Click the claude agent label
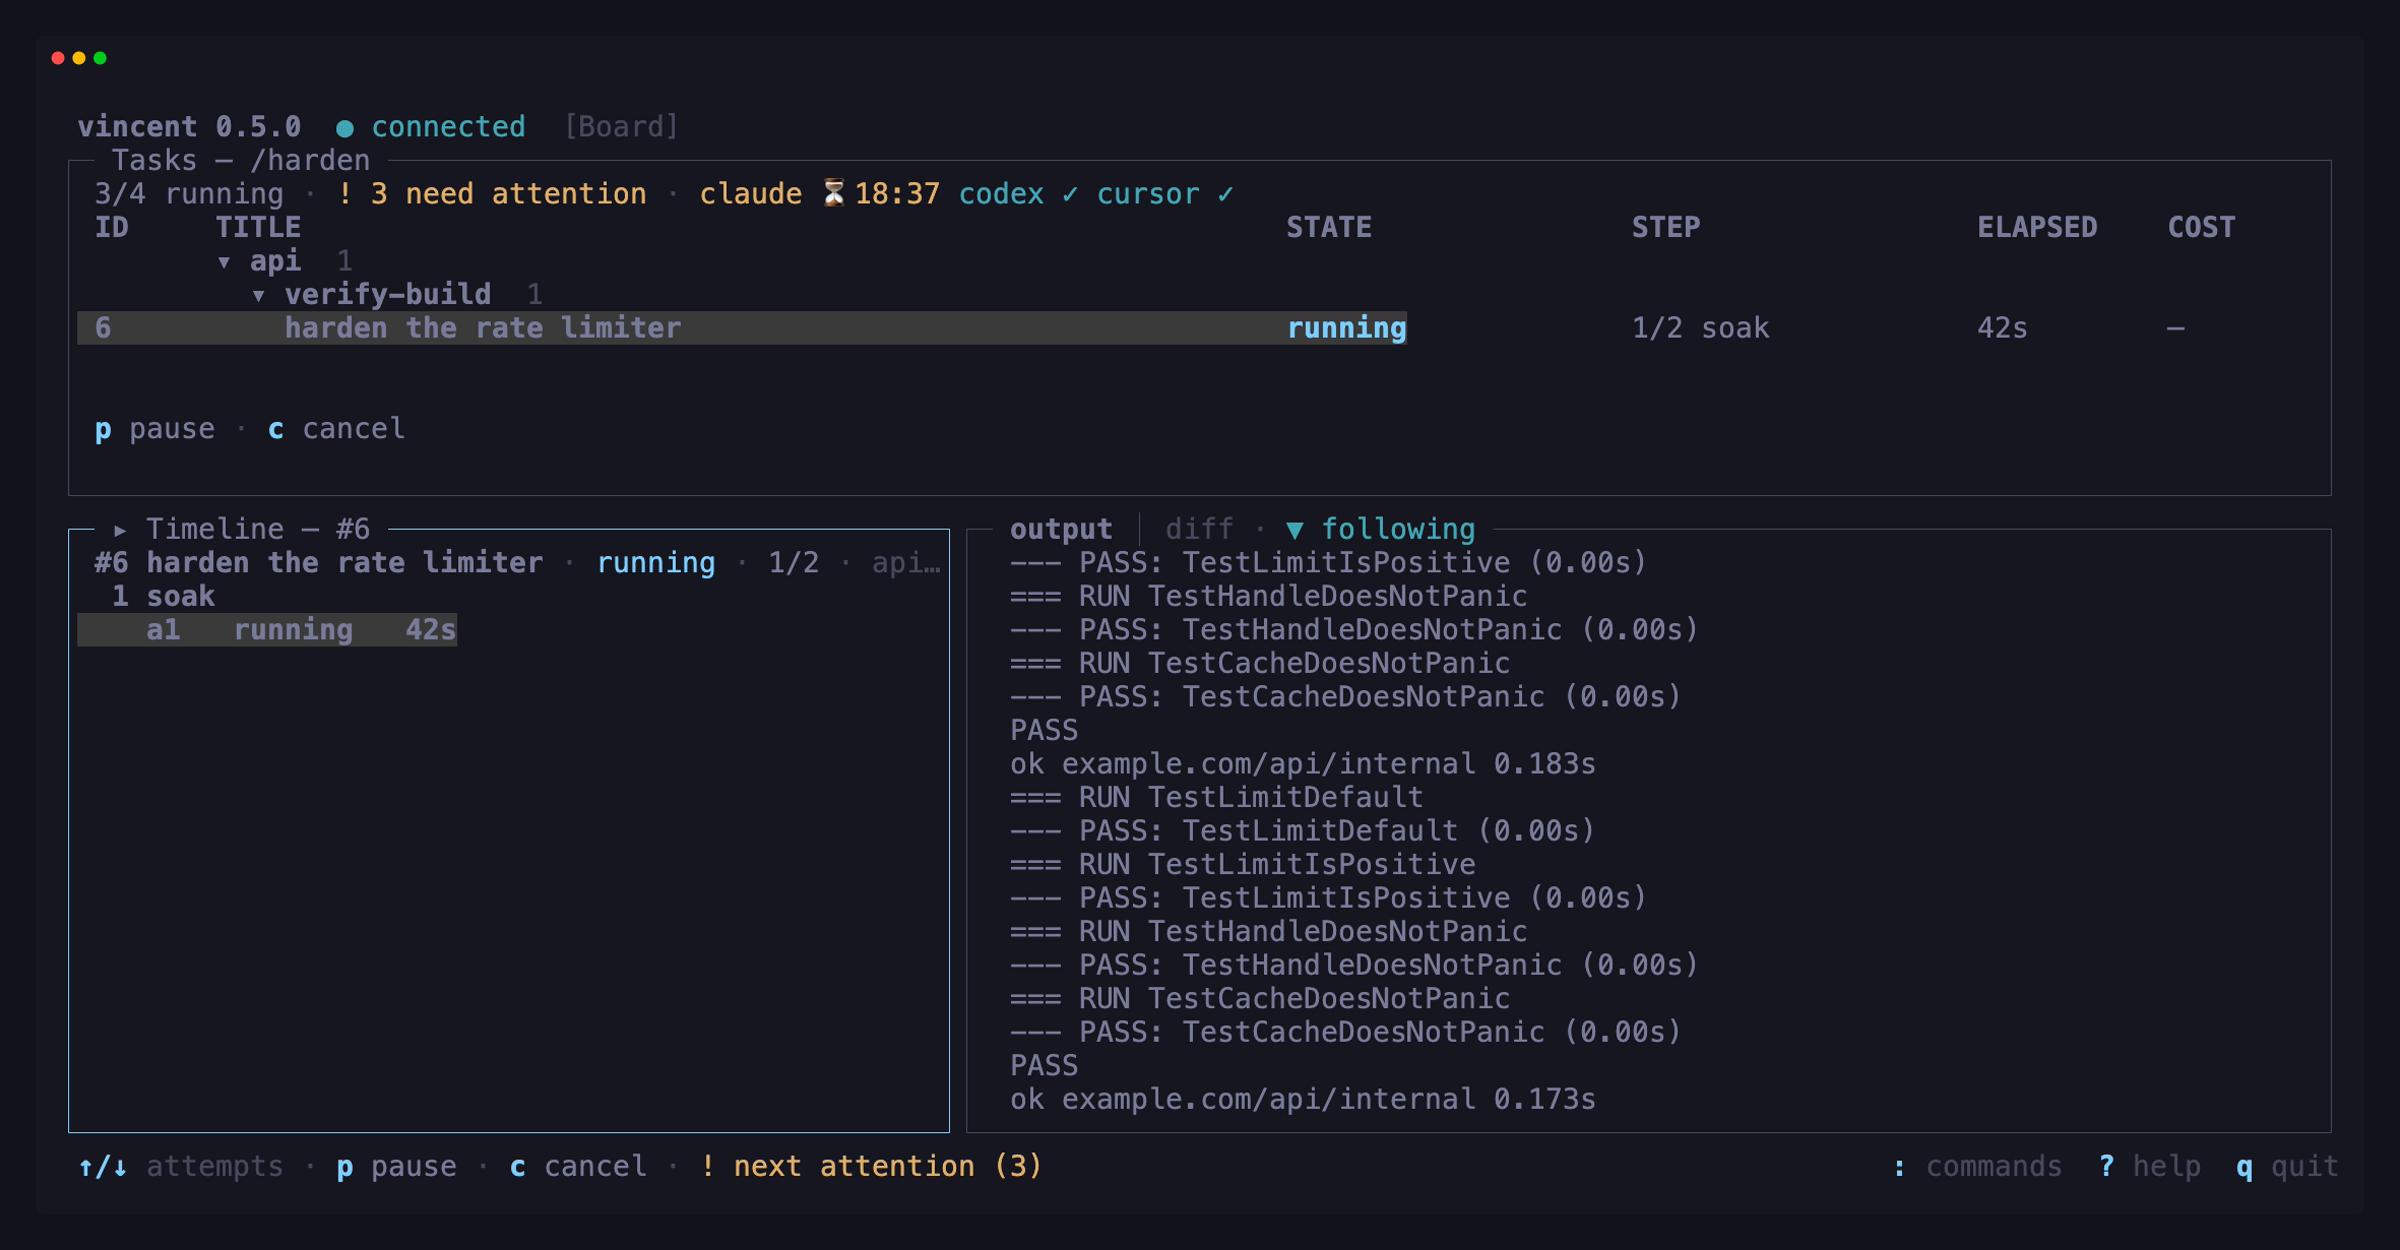Image resolution: width=2400 pixels, height=1250 pixels. [x=751, y=194]
